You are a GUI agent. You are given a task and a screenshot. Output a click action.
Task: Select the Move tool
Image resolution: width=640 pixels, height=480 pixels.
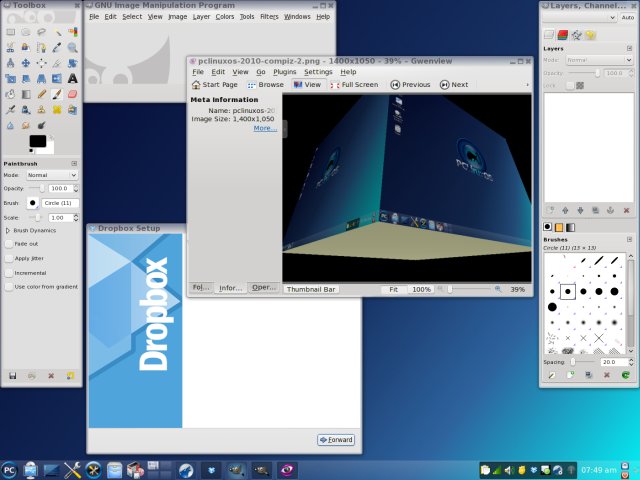tap(26, 63)
